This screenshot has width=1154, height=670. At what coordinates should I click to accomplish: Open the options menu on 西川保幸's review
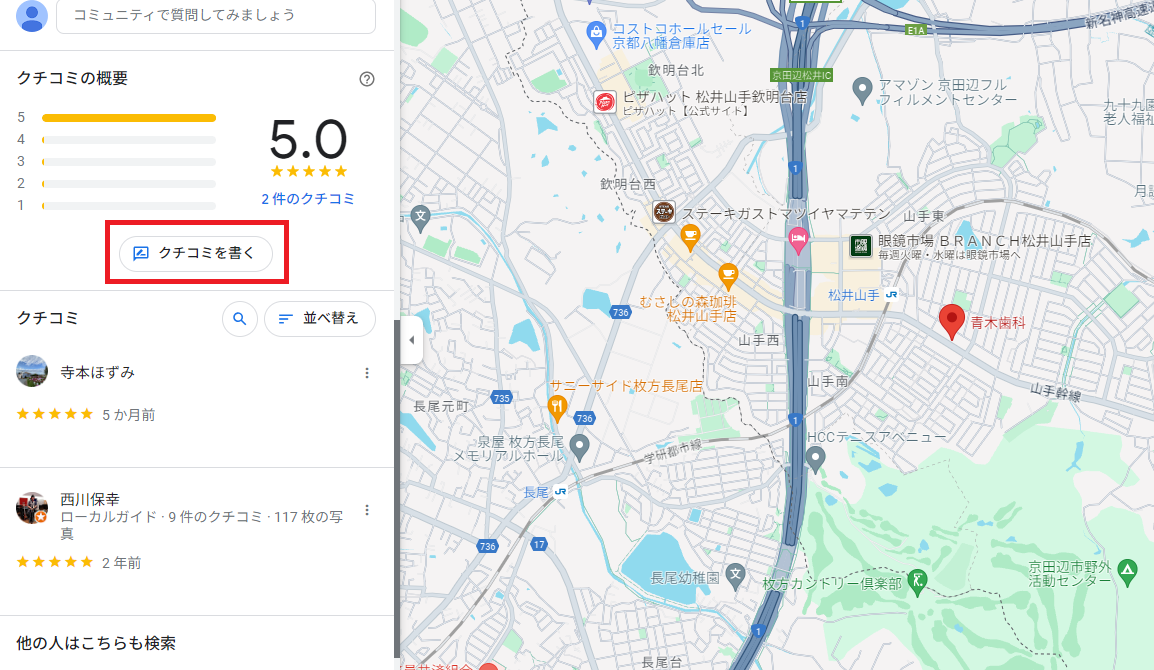[366, 510]
